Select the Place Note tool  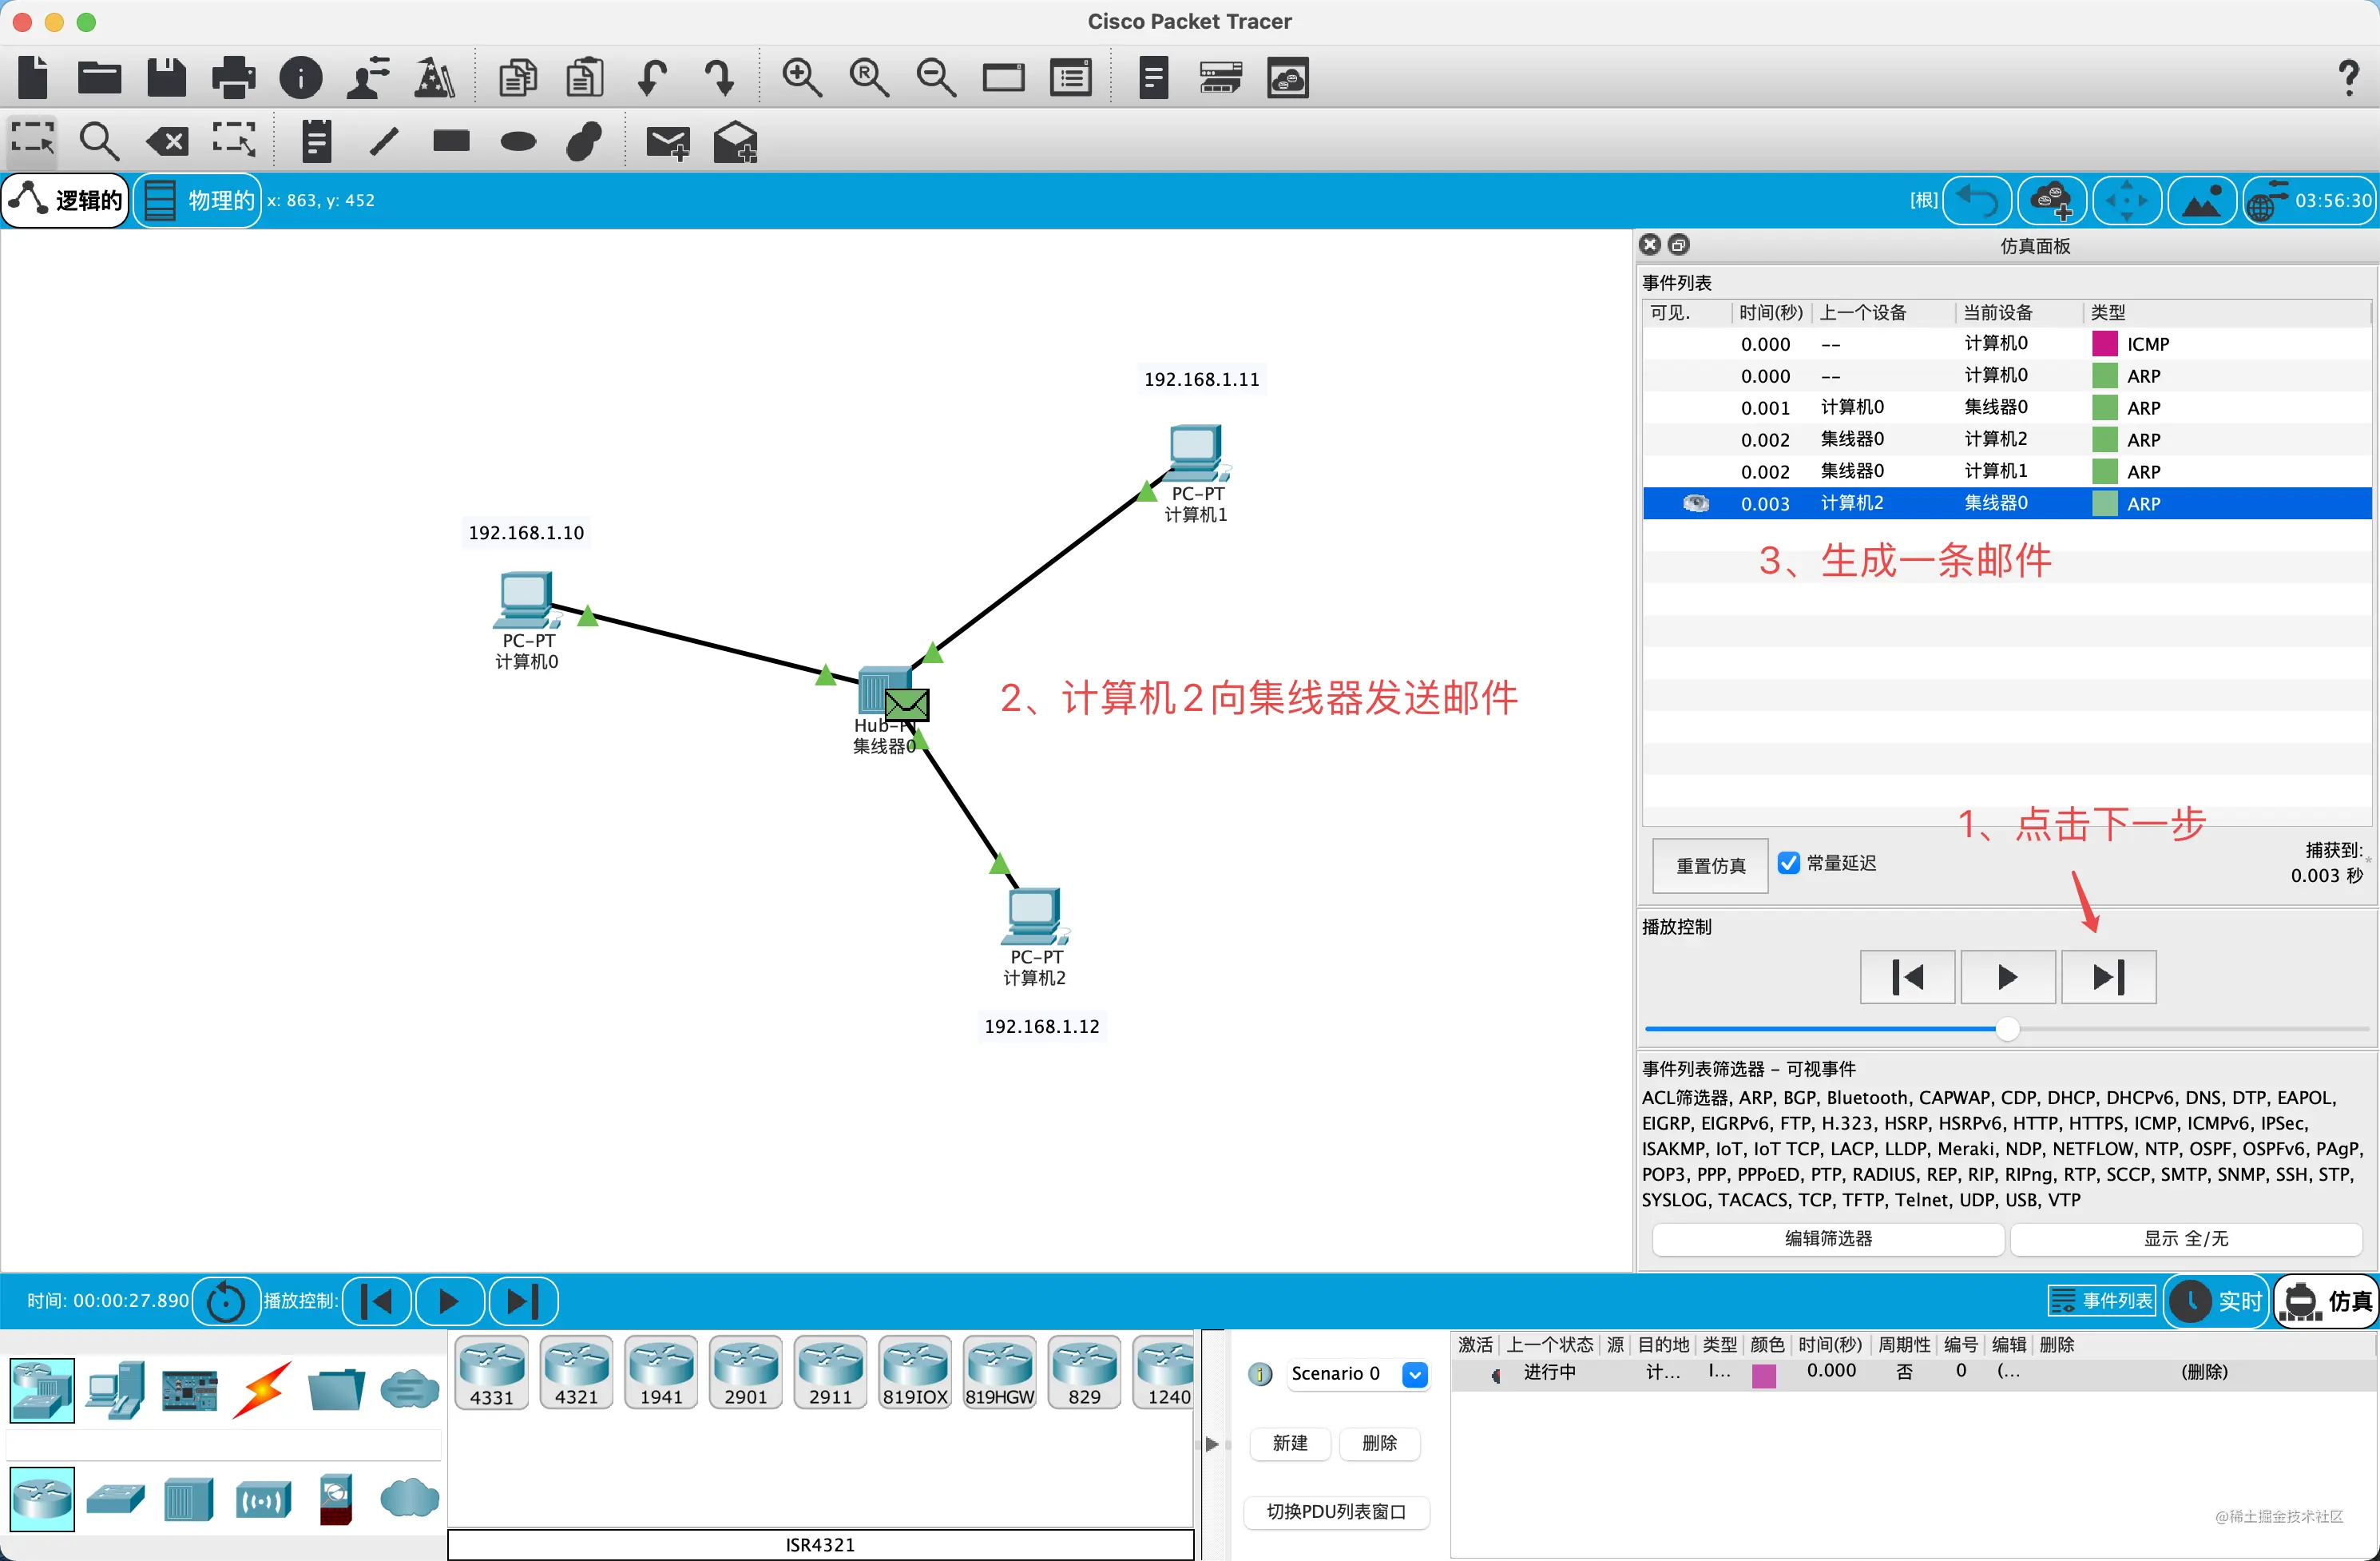tap(316, 141)
